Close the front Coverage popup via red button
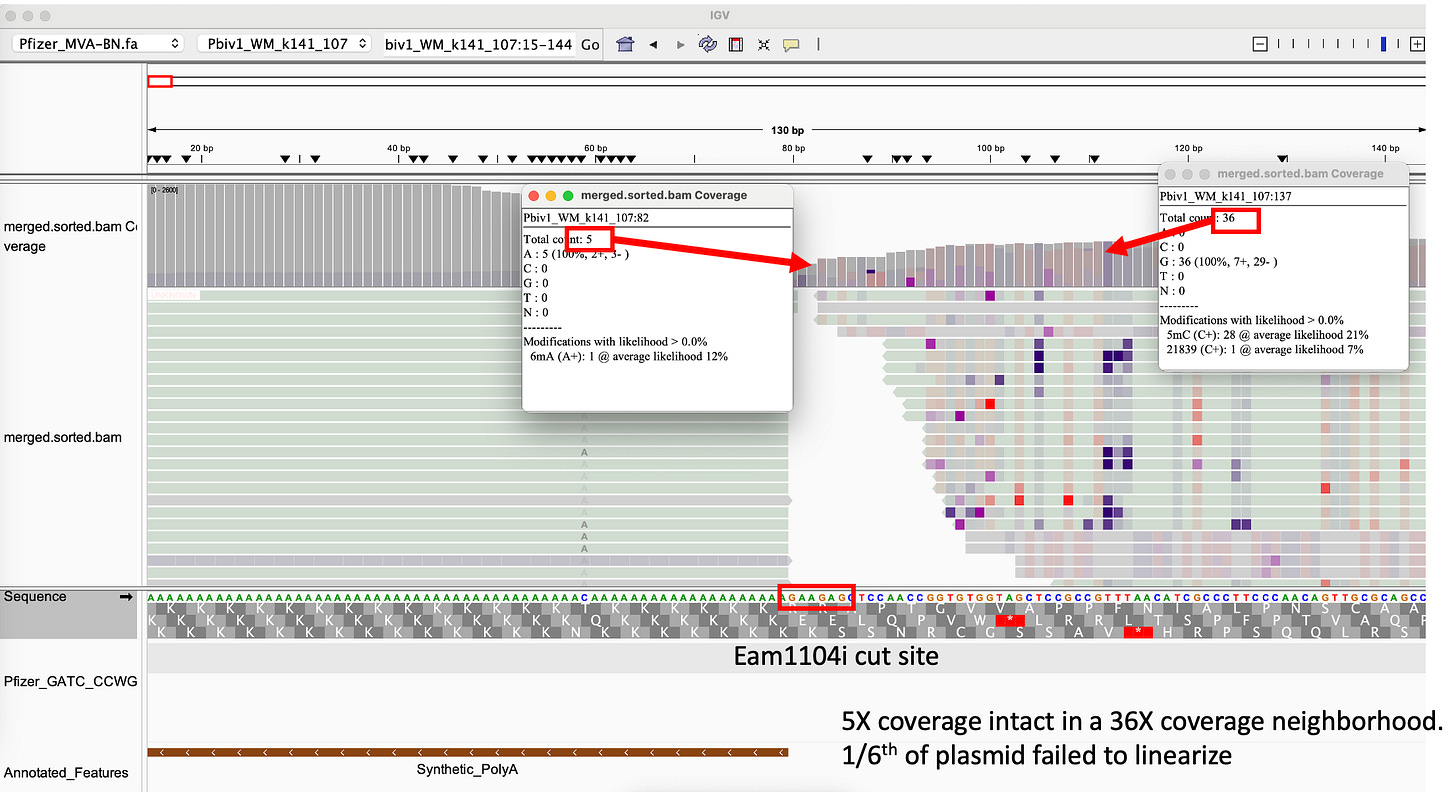The width and height of the screenshot is (1456, 800). [534, 196]
